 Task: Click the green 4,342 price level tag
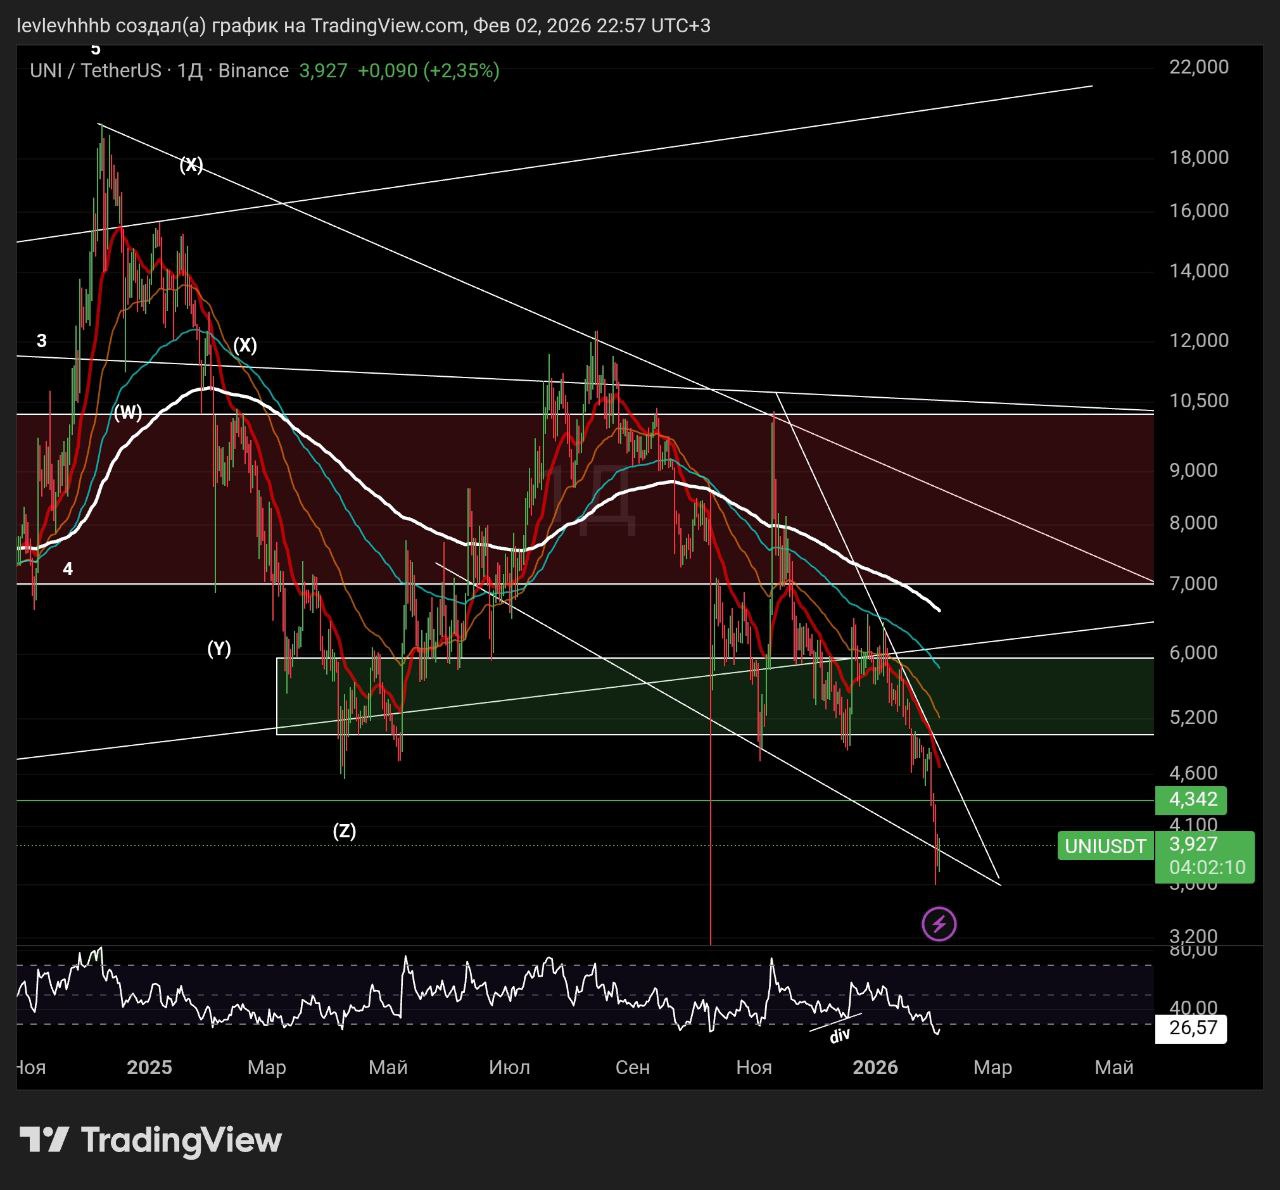(1192, 799)
